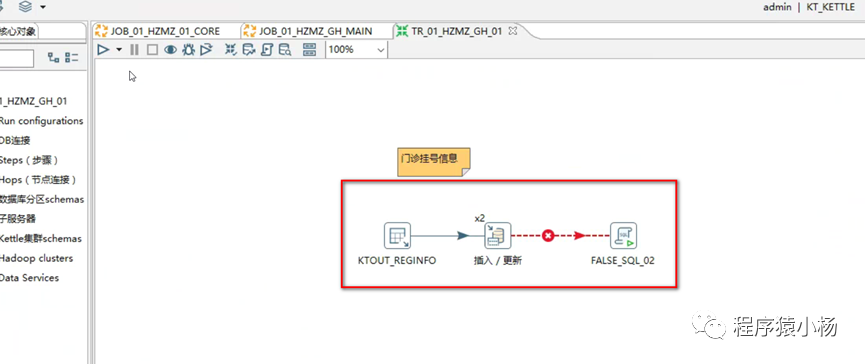Switch to JOB_01_HZMZ_01_CORE tab

coord(158,31)
